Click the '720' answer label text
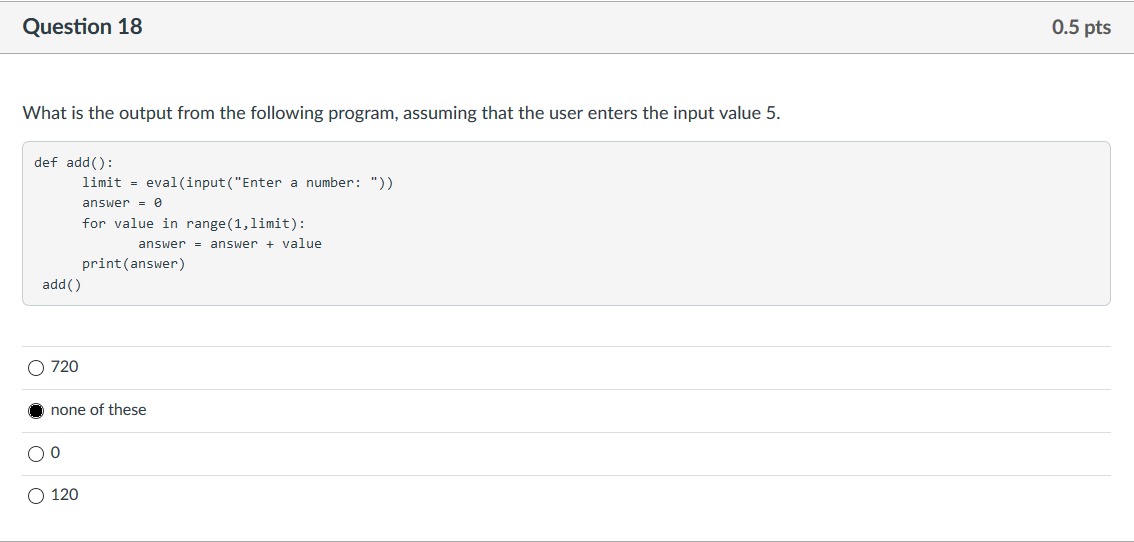Viewport: 1134px width, 542px height. (x=64, y=367)
